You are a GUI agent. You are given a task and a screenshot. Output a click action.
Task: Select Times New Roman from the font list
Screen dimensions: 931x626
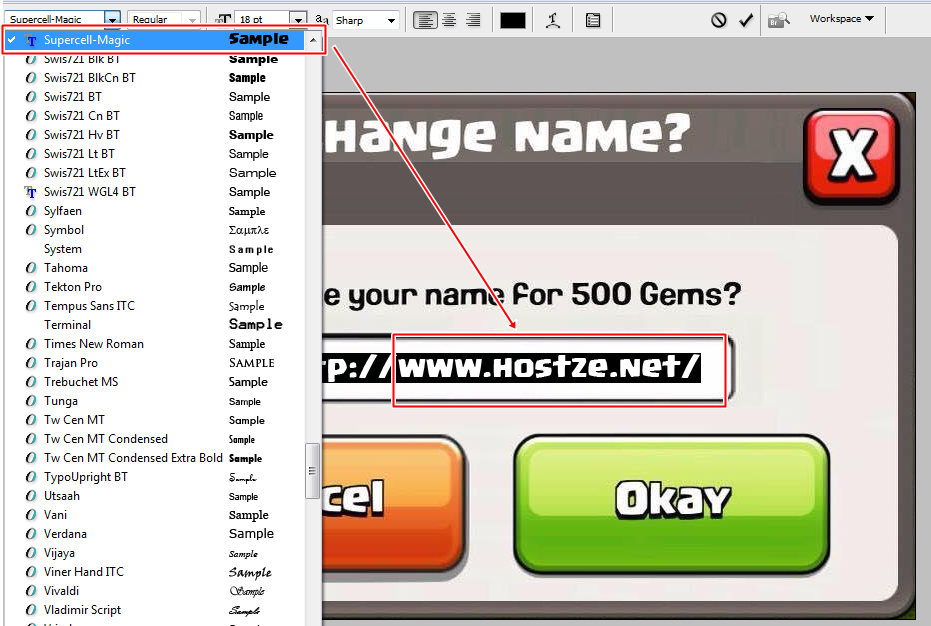(x=94, y=343)
